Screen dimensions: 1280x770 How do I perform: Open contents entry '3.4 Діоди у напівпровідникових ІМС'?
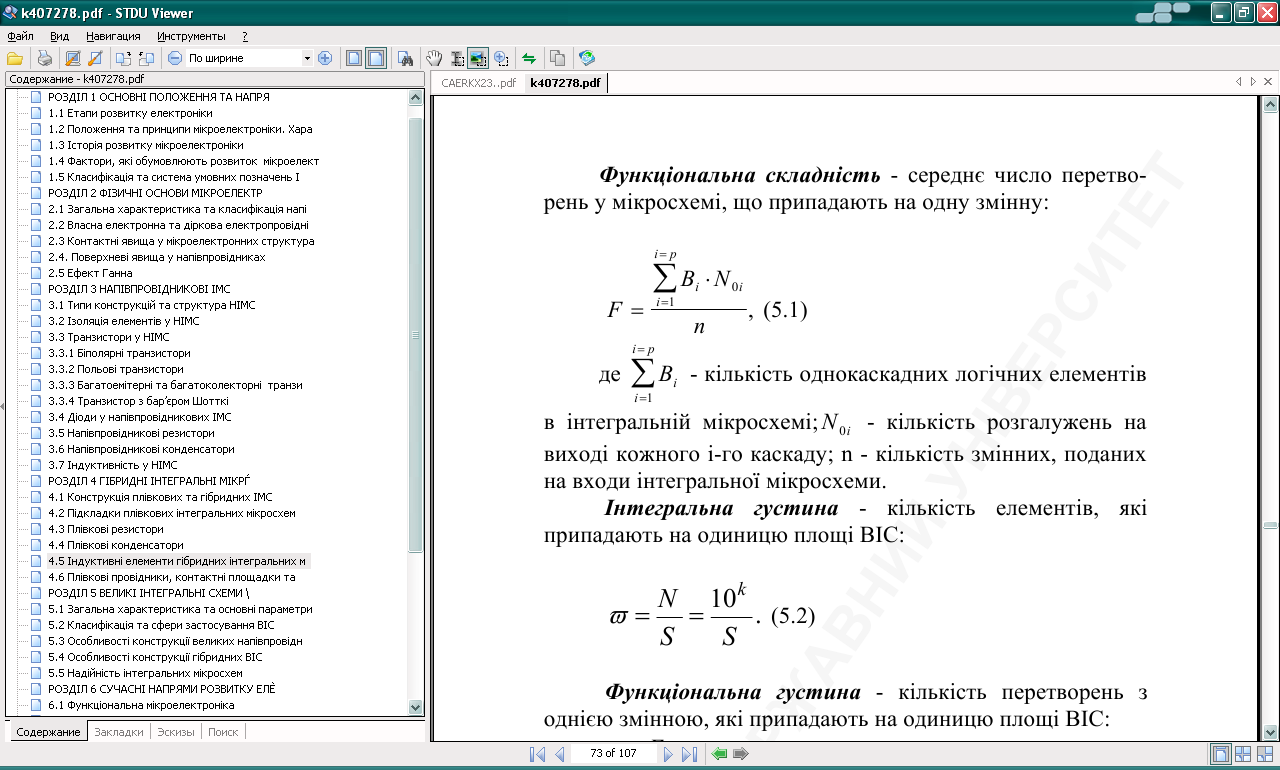click(x=140, y=417)
